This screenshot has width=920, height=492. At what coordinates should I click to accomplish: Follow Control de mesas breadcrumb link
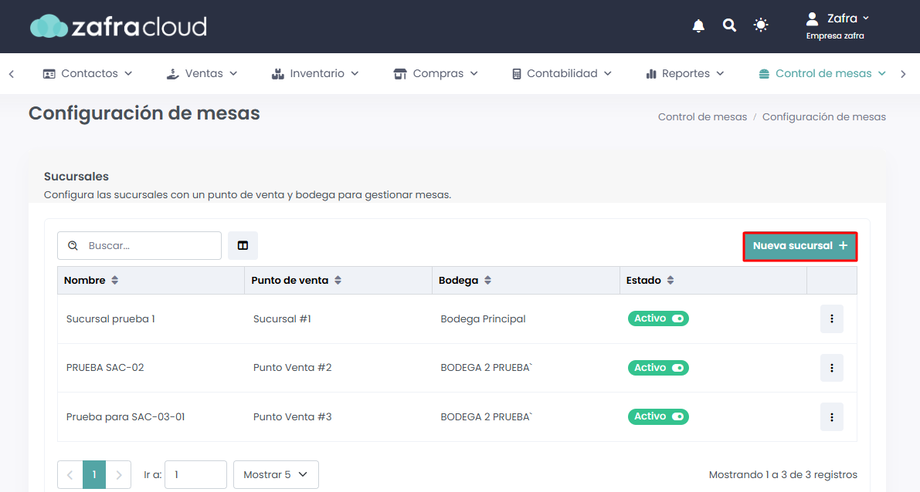[702, 117]
